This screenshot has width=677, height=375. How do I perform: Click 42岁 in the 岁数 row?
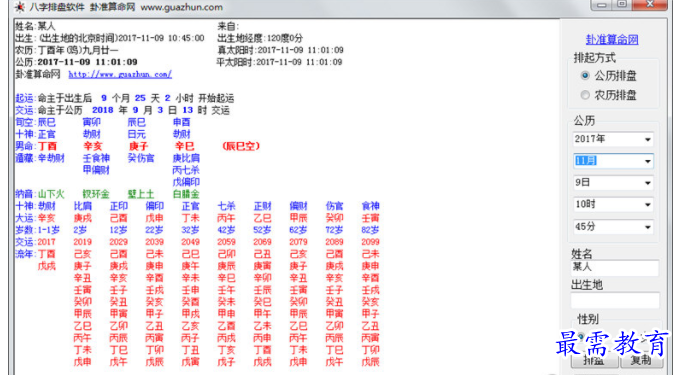[226, 230]
